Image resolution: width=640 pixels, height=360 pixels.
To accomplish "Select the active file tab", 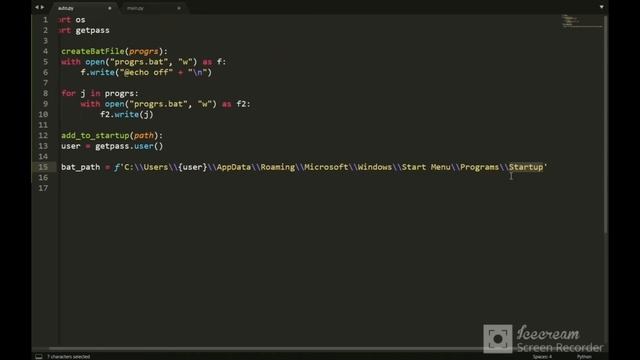I will tap(84, 8).
